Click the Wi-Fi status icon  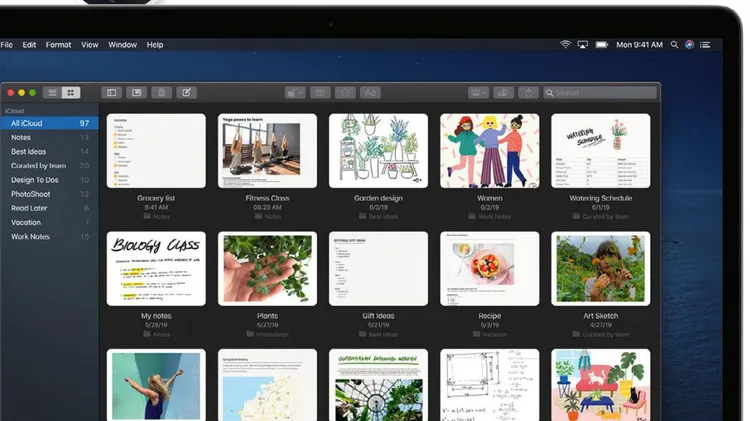coord(565,44)
